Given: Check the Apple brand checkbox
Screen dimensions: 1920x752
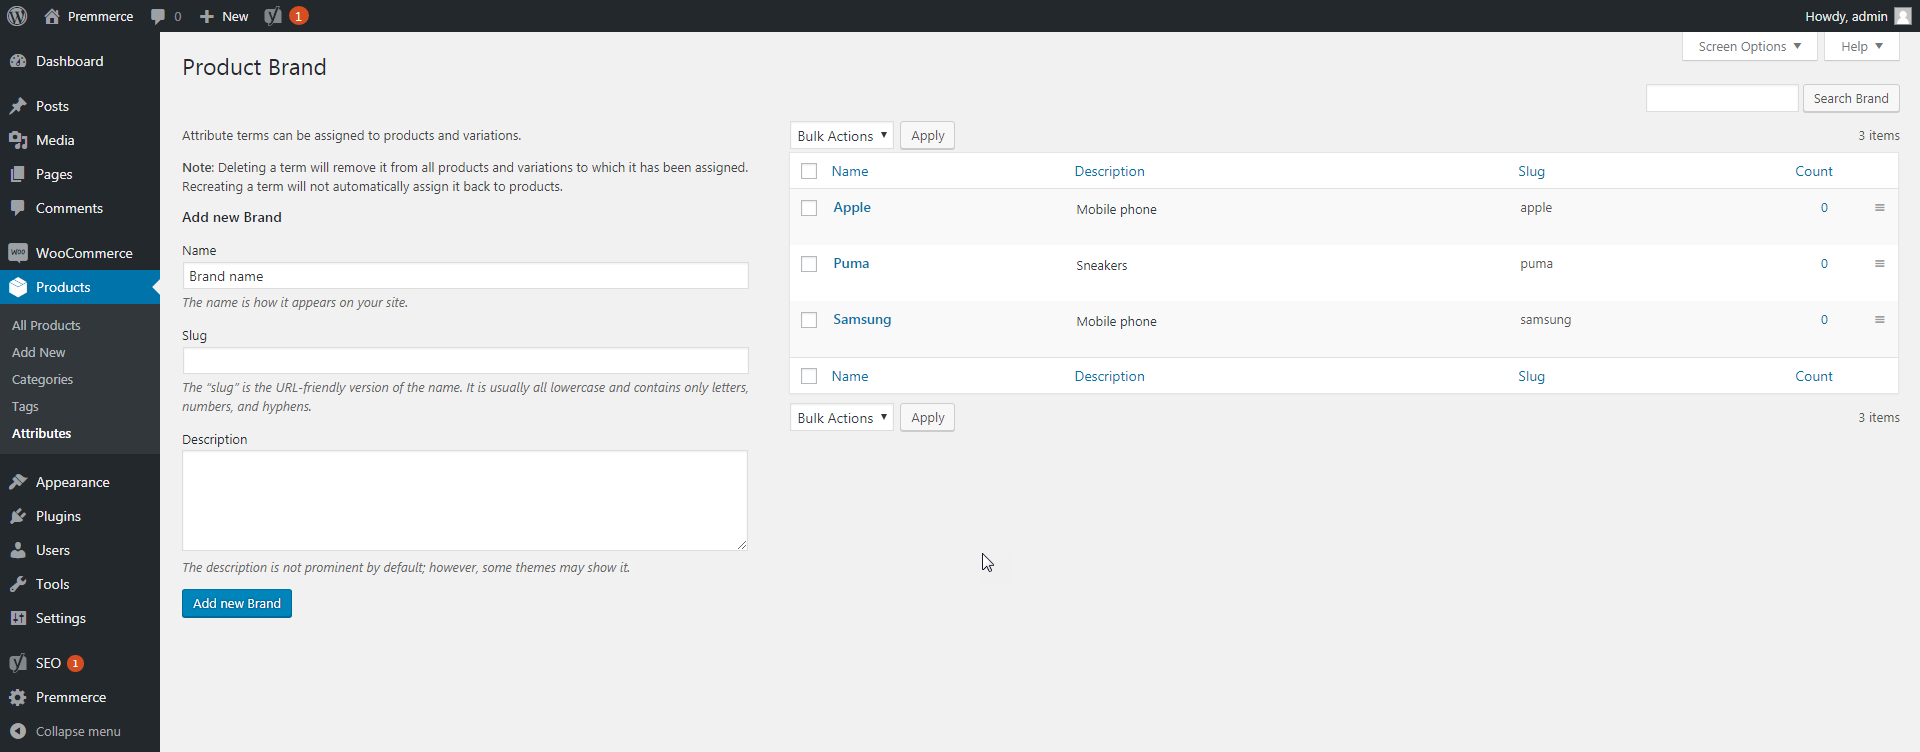Looking at the screenshot, I should click(x=809, y=208).
